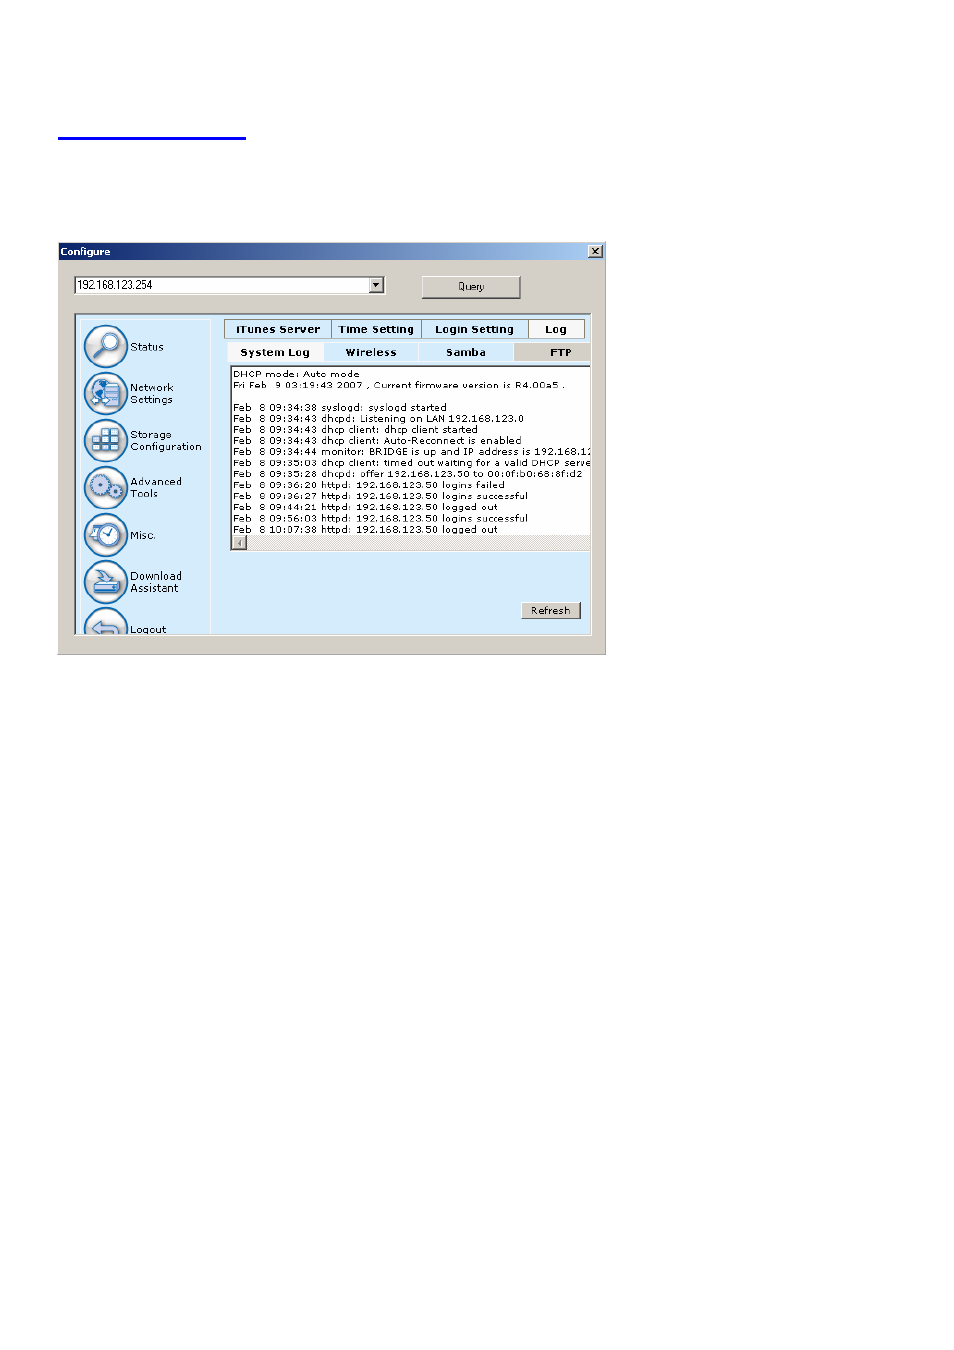Viewport: 954px width, 1350px height.
Task: Click the log scrollbar left arrow
Action: tap(239, 543)
